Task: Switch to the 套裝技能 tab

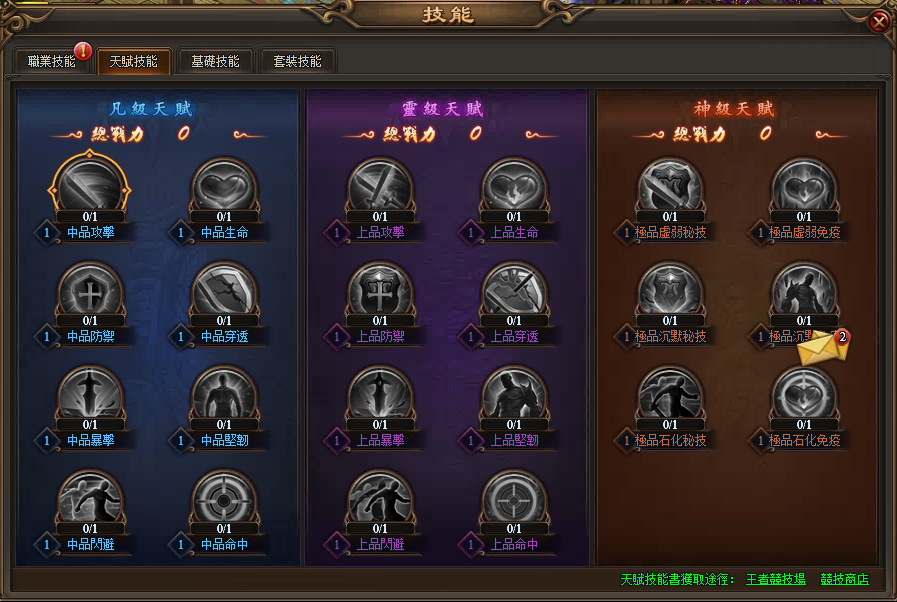Action: [x=297, y=61]
